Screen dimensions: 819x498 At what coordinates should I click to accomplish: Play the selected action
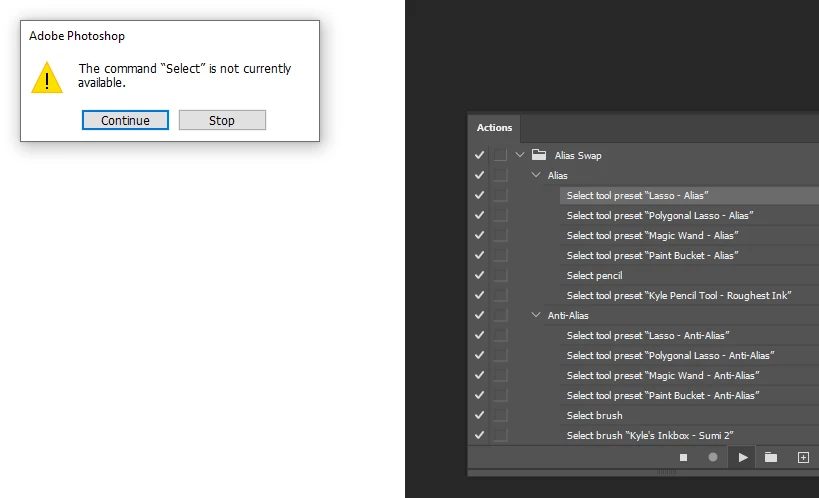[x=743, y=458]
